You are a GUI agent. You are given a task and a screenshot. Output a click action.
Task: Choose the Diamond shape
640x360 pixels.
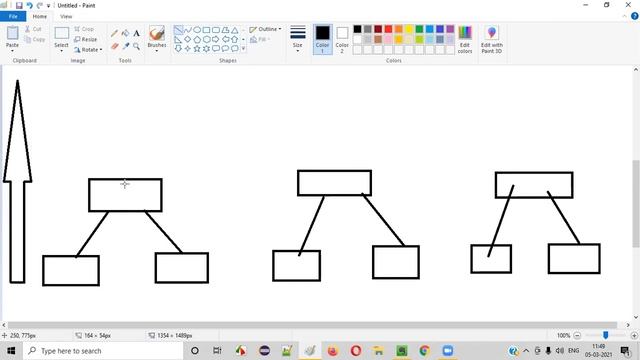[188, 39]
